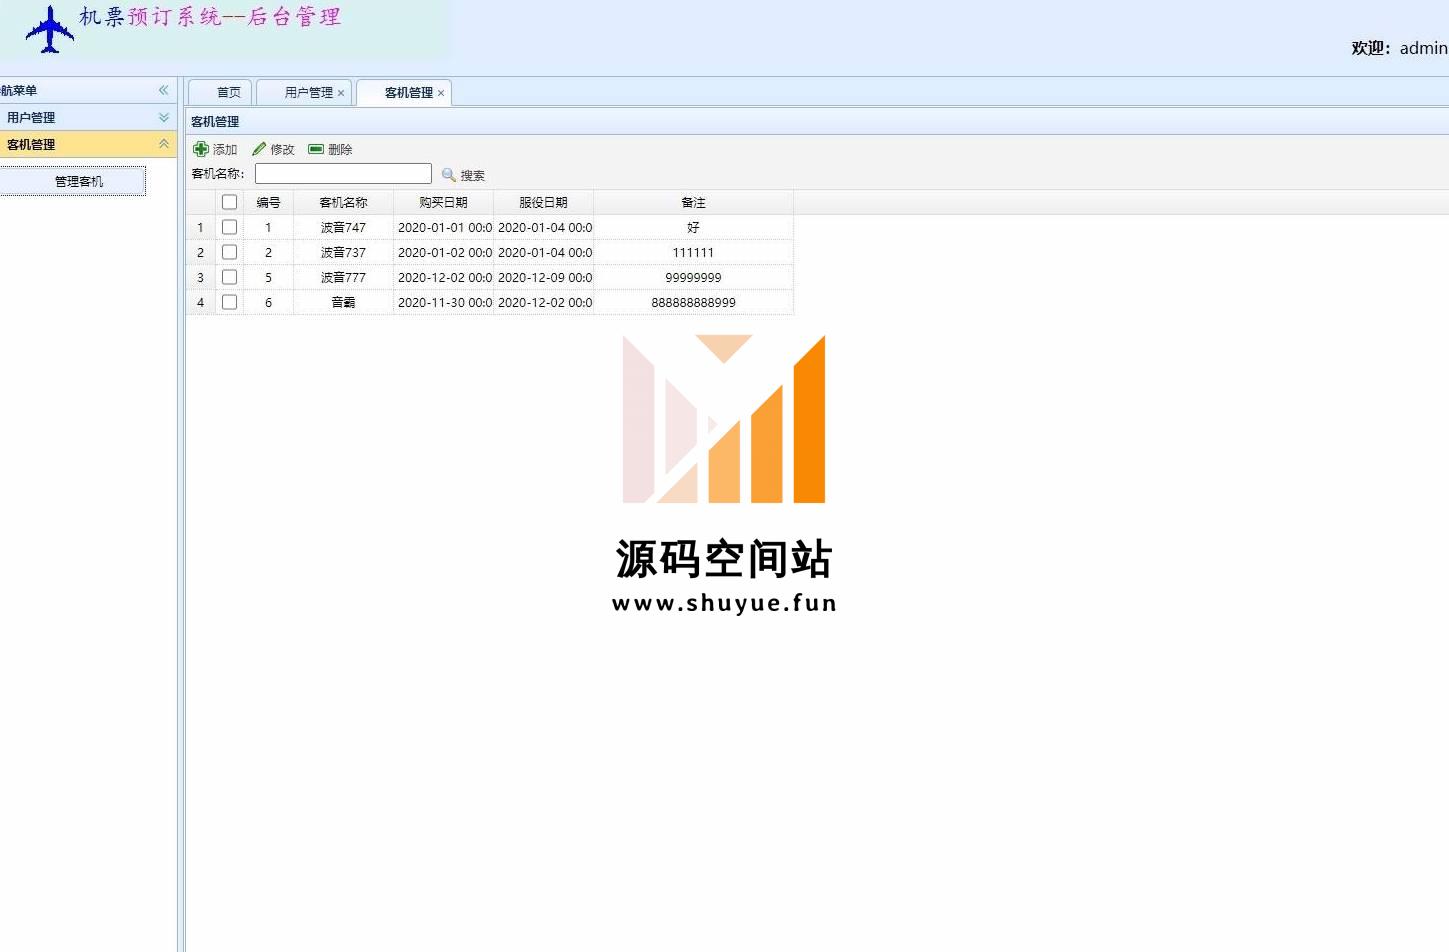
Task: Switch to the 首页 tab
Action: pos(220,92)
